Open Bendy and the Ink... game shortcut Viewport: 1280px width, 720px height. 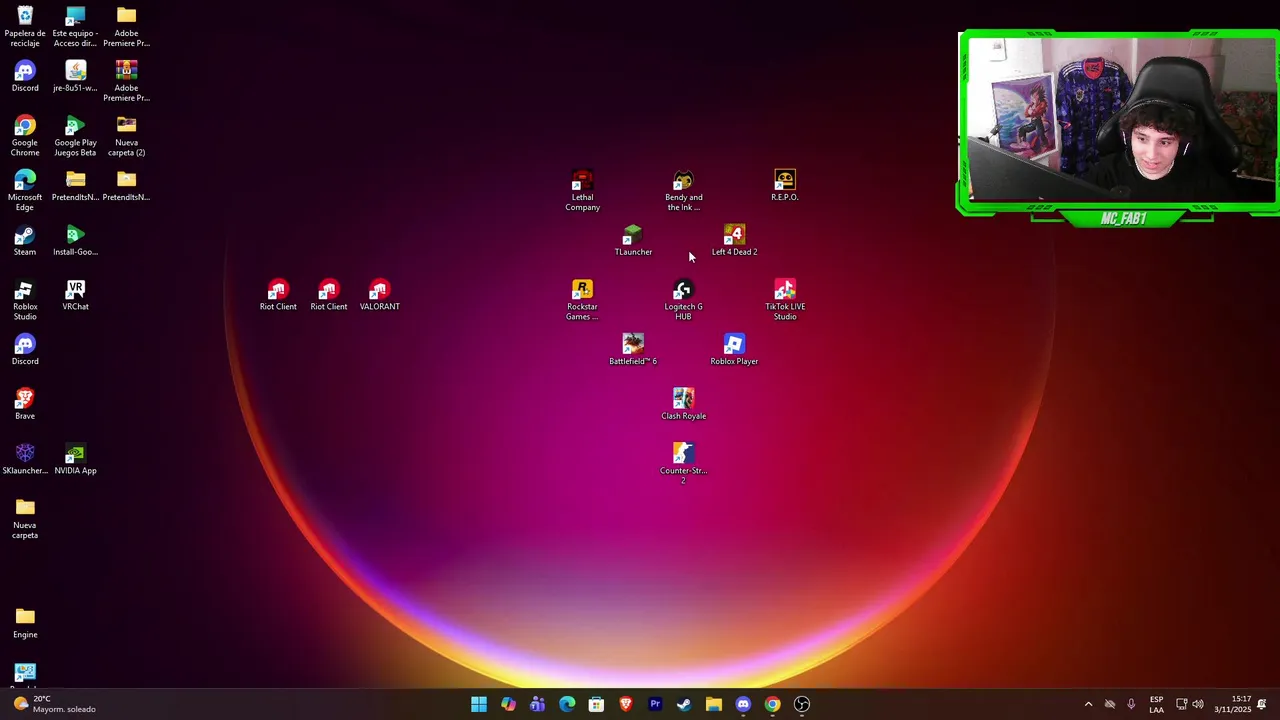(x=684, y=190)
